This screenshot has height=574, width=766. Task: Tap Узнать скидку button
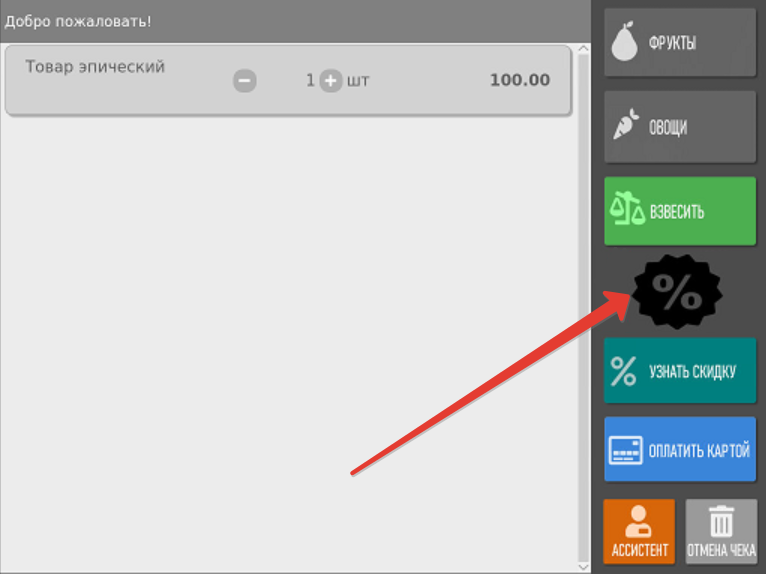point(680,370)
